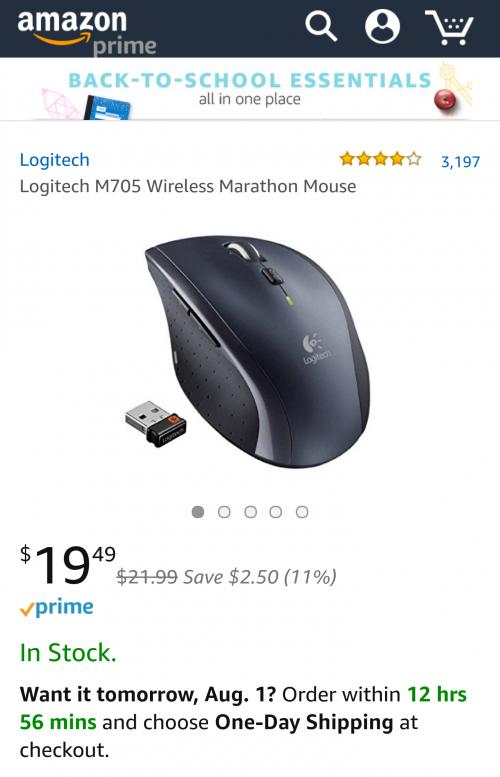500x777 pixels.
Task: Open the 3,197 reviews link
Action: click(x=460, y=162)
